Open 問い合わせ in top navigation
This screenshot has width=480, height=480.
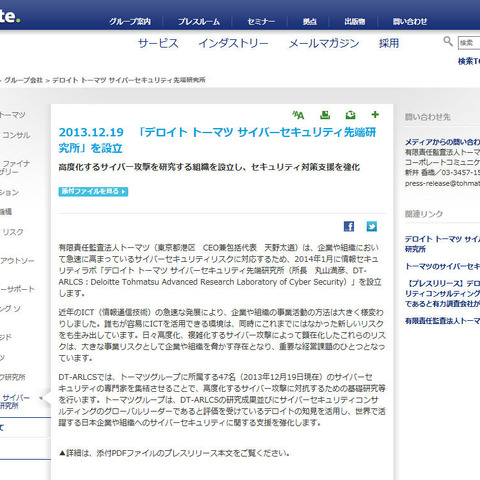(410, 22)
